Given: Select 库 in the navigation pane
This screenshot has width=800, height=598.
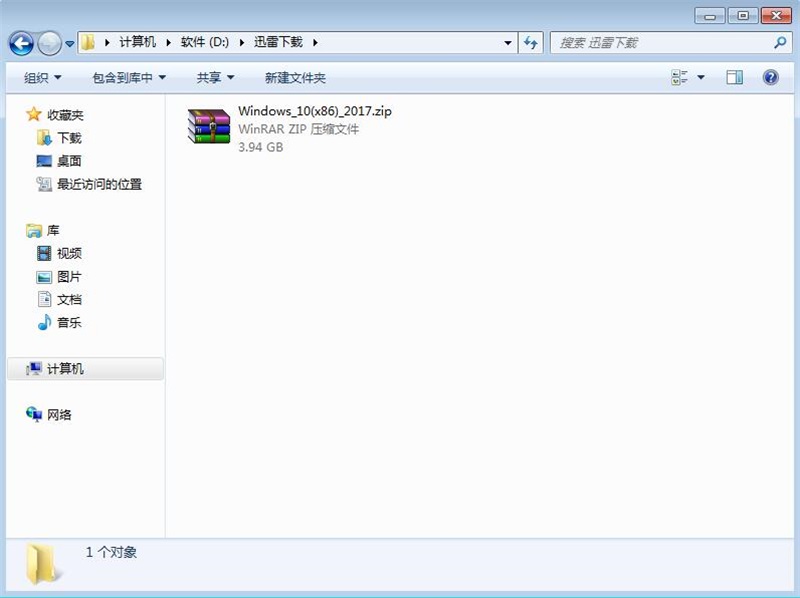Looking at the screenshot, I should (x=53, y=231).
